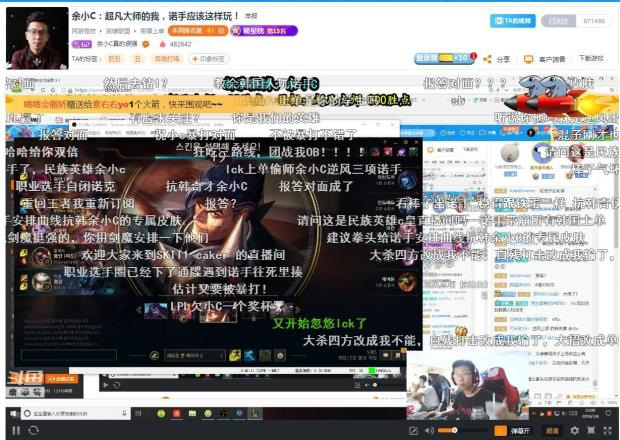Click the rocket gift banner message
620x440 pixels.
(123, 104)
